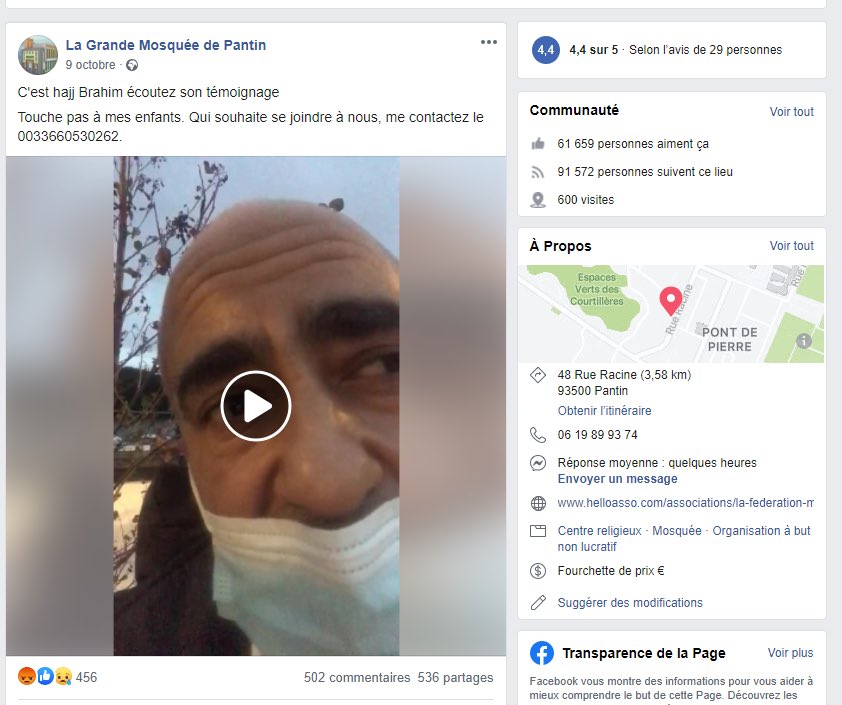The image size is (842, 705).
Task: Open La Grande Mosquée de Pantin profile picture
Action: tap(38, 55)
